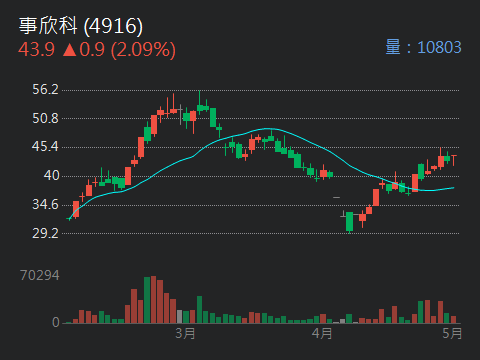This screenshot has width=480, height=360.
Task: Click the gray volume bar beside 3月
Action: (180, 316)
